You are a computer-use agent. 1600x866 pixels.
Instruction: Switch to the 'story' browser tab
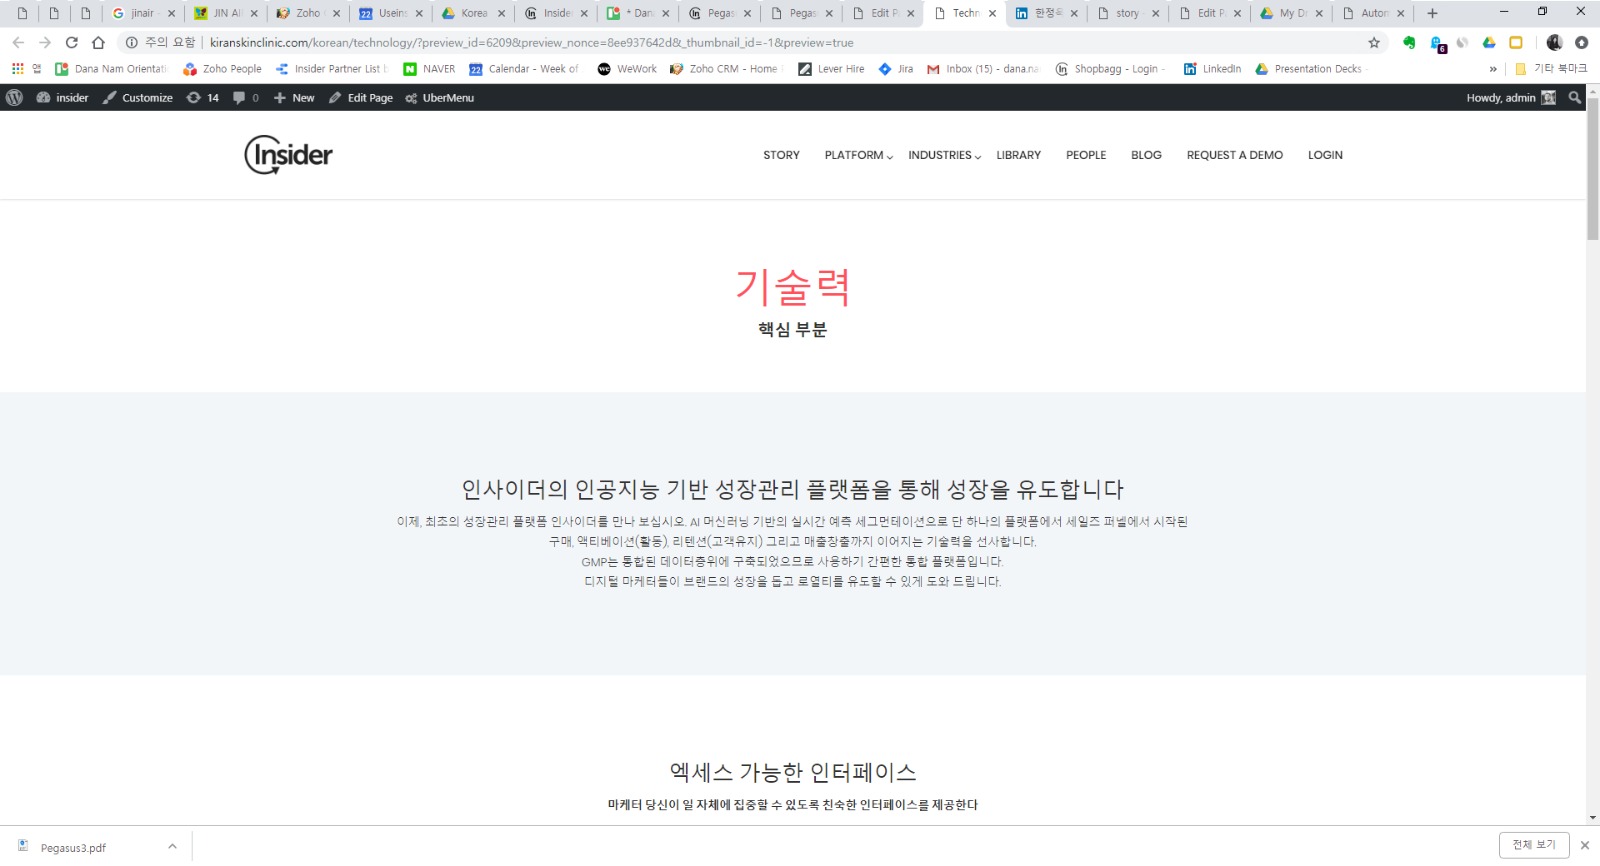point(1127,13)
